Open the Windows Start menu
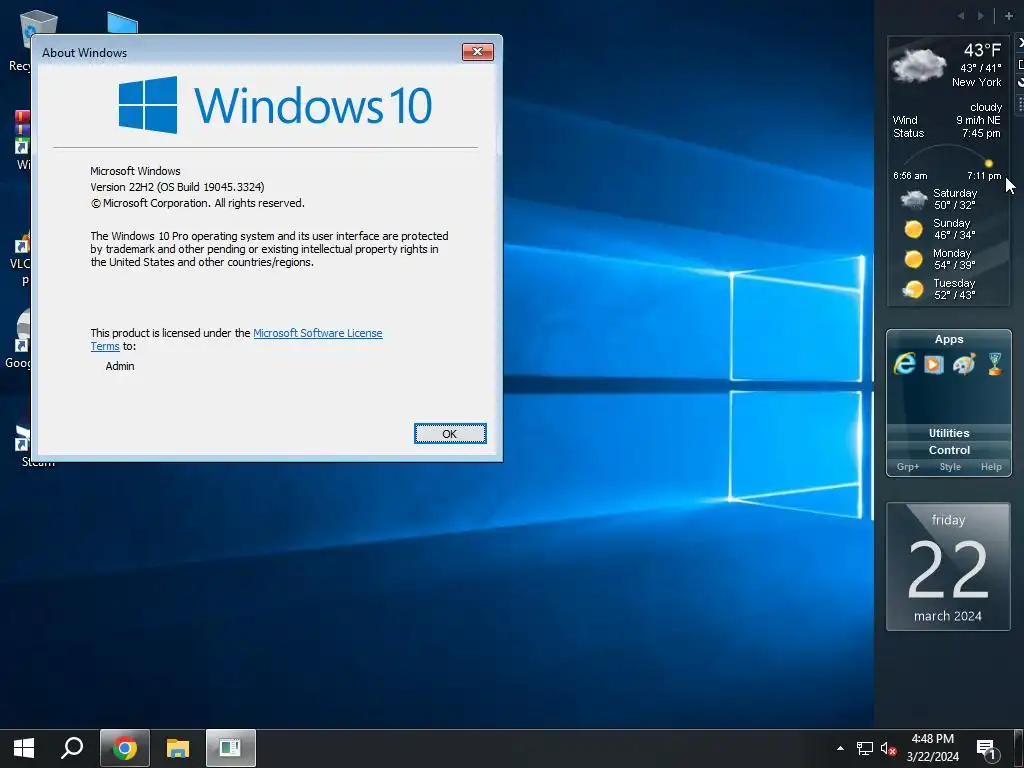 [24, 748]
